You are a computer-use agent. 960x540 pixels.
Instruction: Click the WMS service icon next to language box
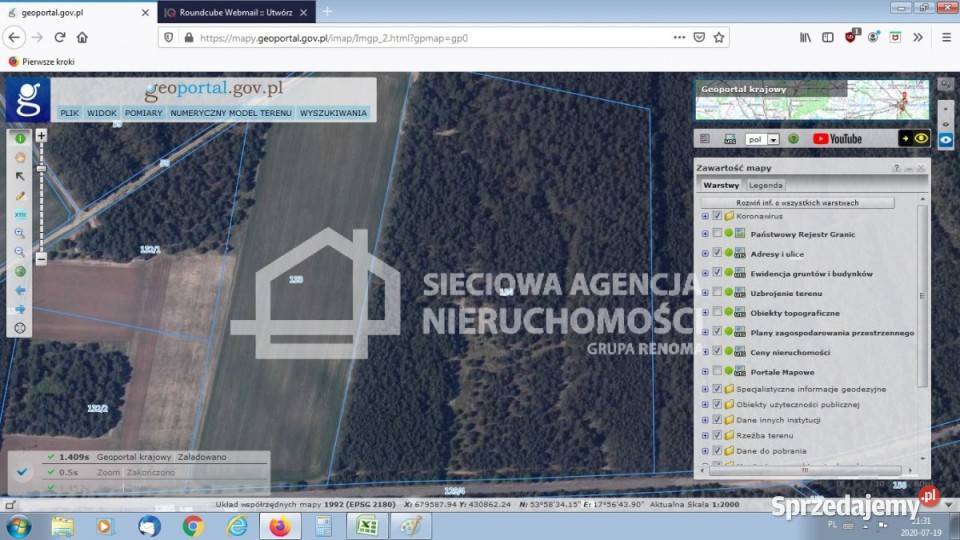coord(730,139)
